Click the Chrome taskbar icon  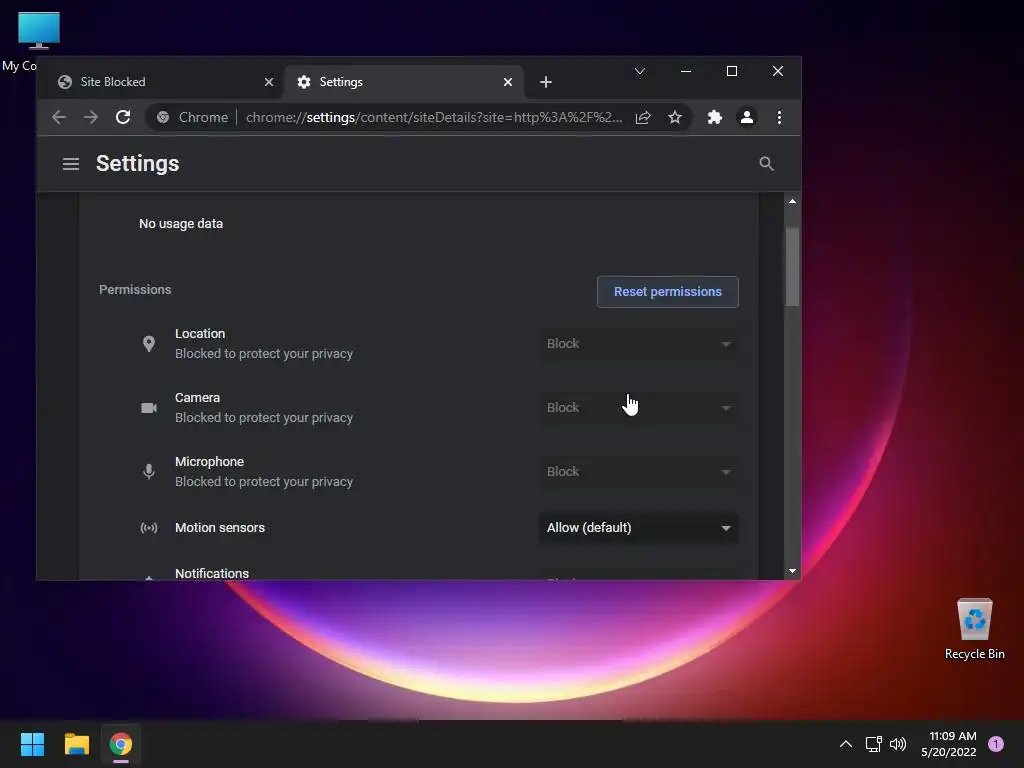[121, 744]
